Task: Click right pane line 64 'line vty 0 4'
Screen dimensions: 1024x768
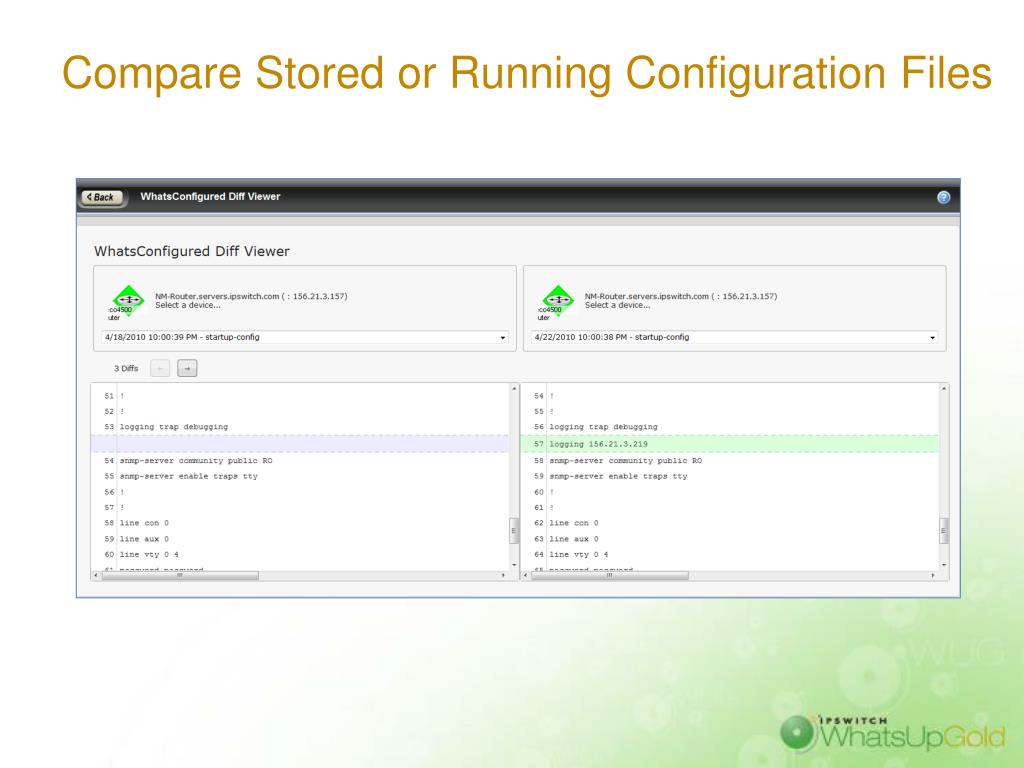Action: coord(579,554)
